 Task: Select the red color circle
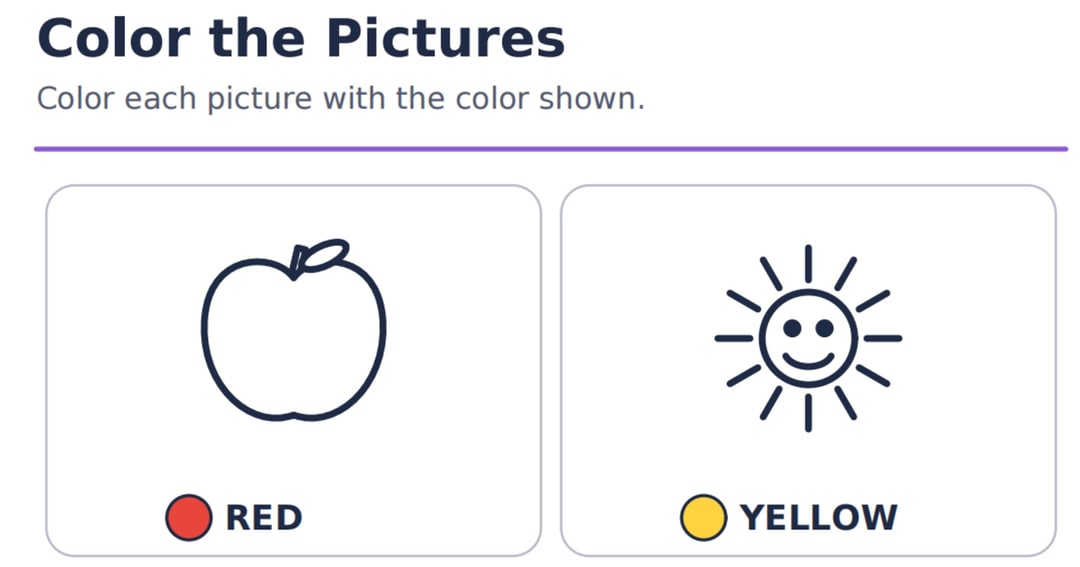click(189, 517)
